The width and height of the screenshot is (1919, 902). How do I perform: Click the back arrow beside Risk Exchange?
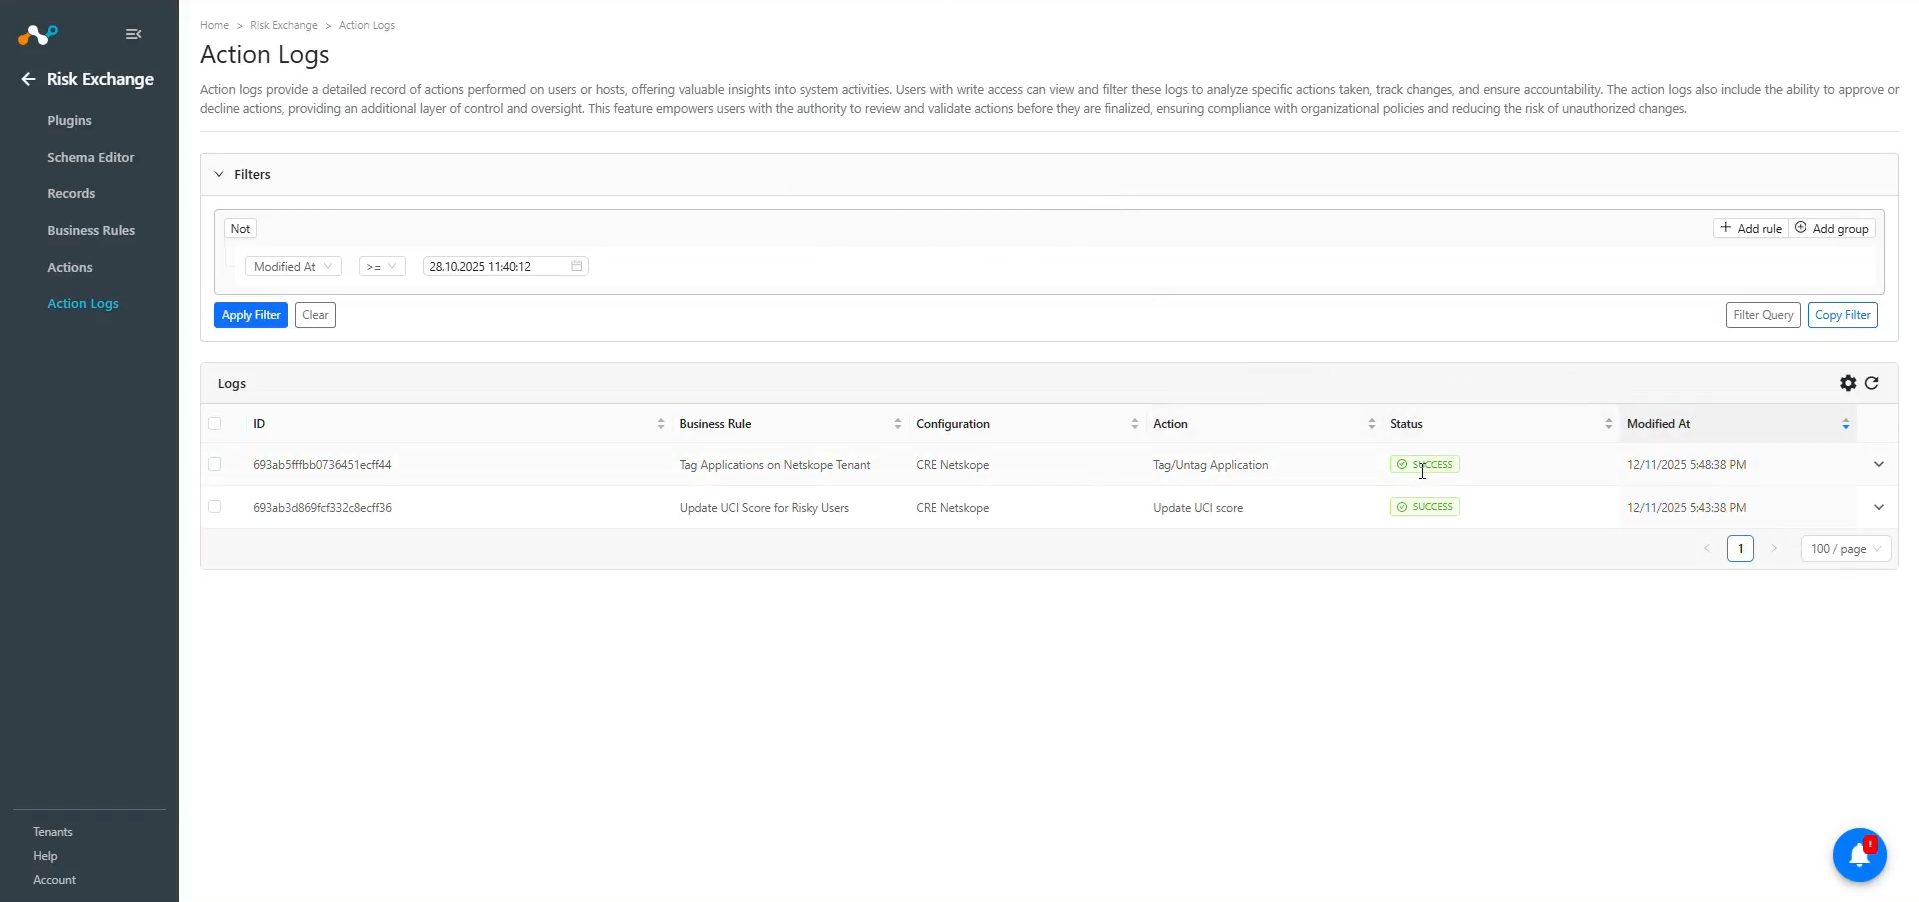coord(28,79)
